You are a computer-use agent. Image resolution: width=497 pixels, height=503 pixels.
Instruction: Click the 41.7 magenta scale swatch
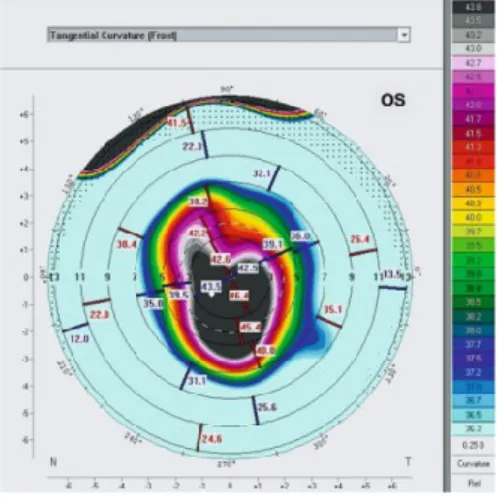[473, 119]
